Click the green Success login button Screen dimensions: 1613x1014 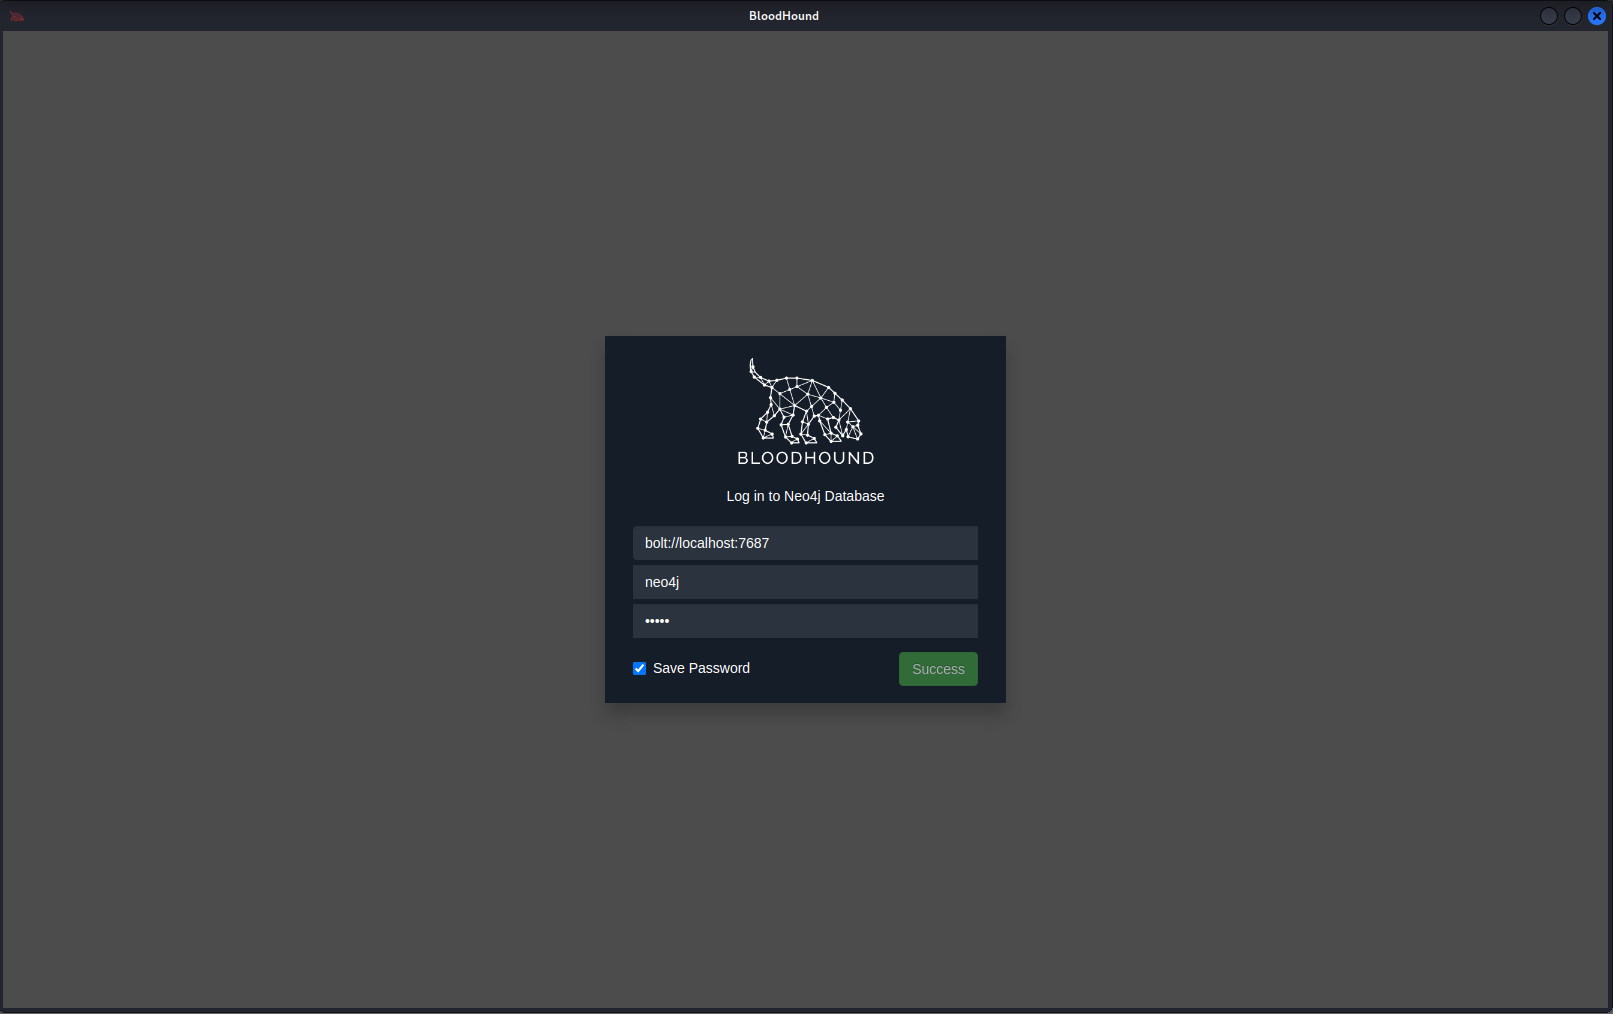[938, 669]
